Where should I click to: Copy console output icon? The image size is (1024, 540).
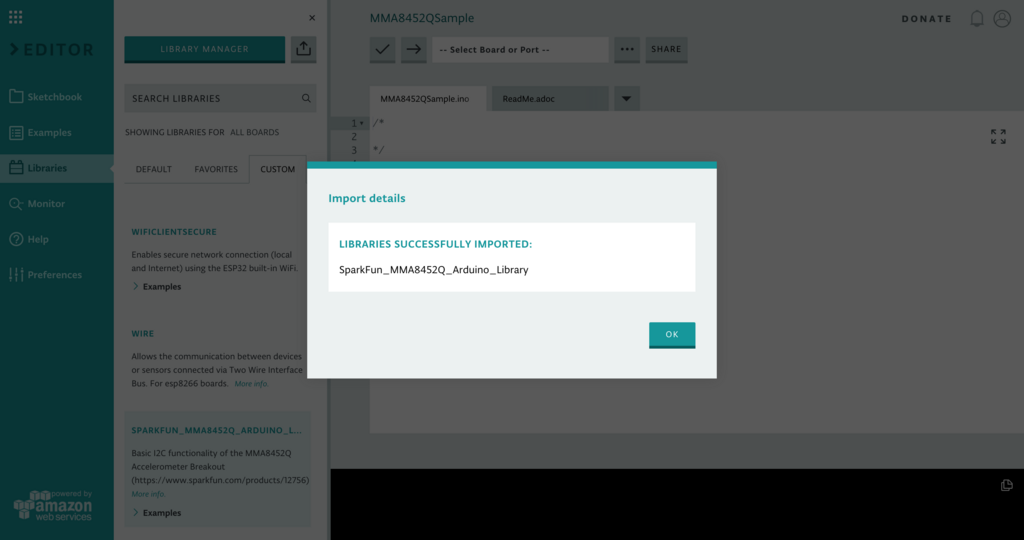coord(1006,485)
